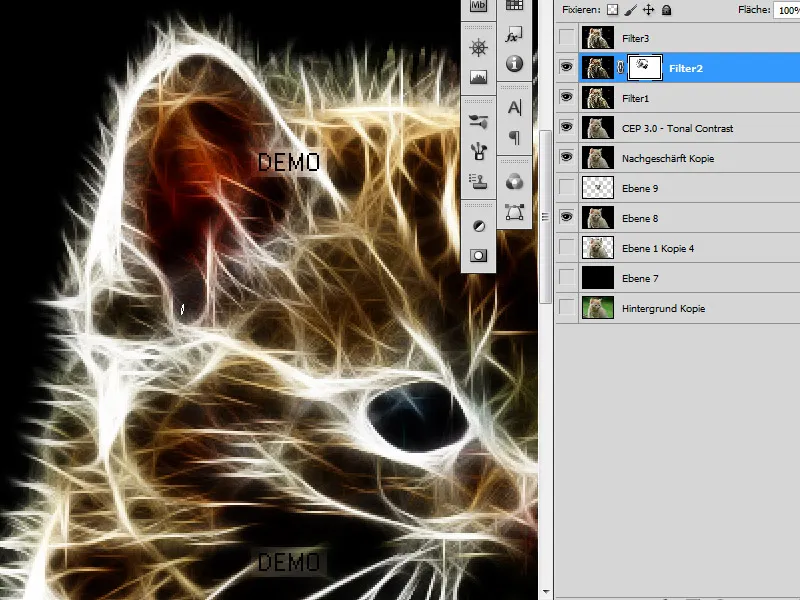Open the Styles (fx) panel
This screenshot has width=800, height=600.
point(514,35)
